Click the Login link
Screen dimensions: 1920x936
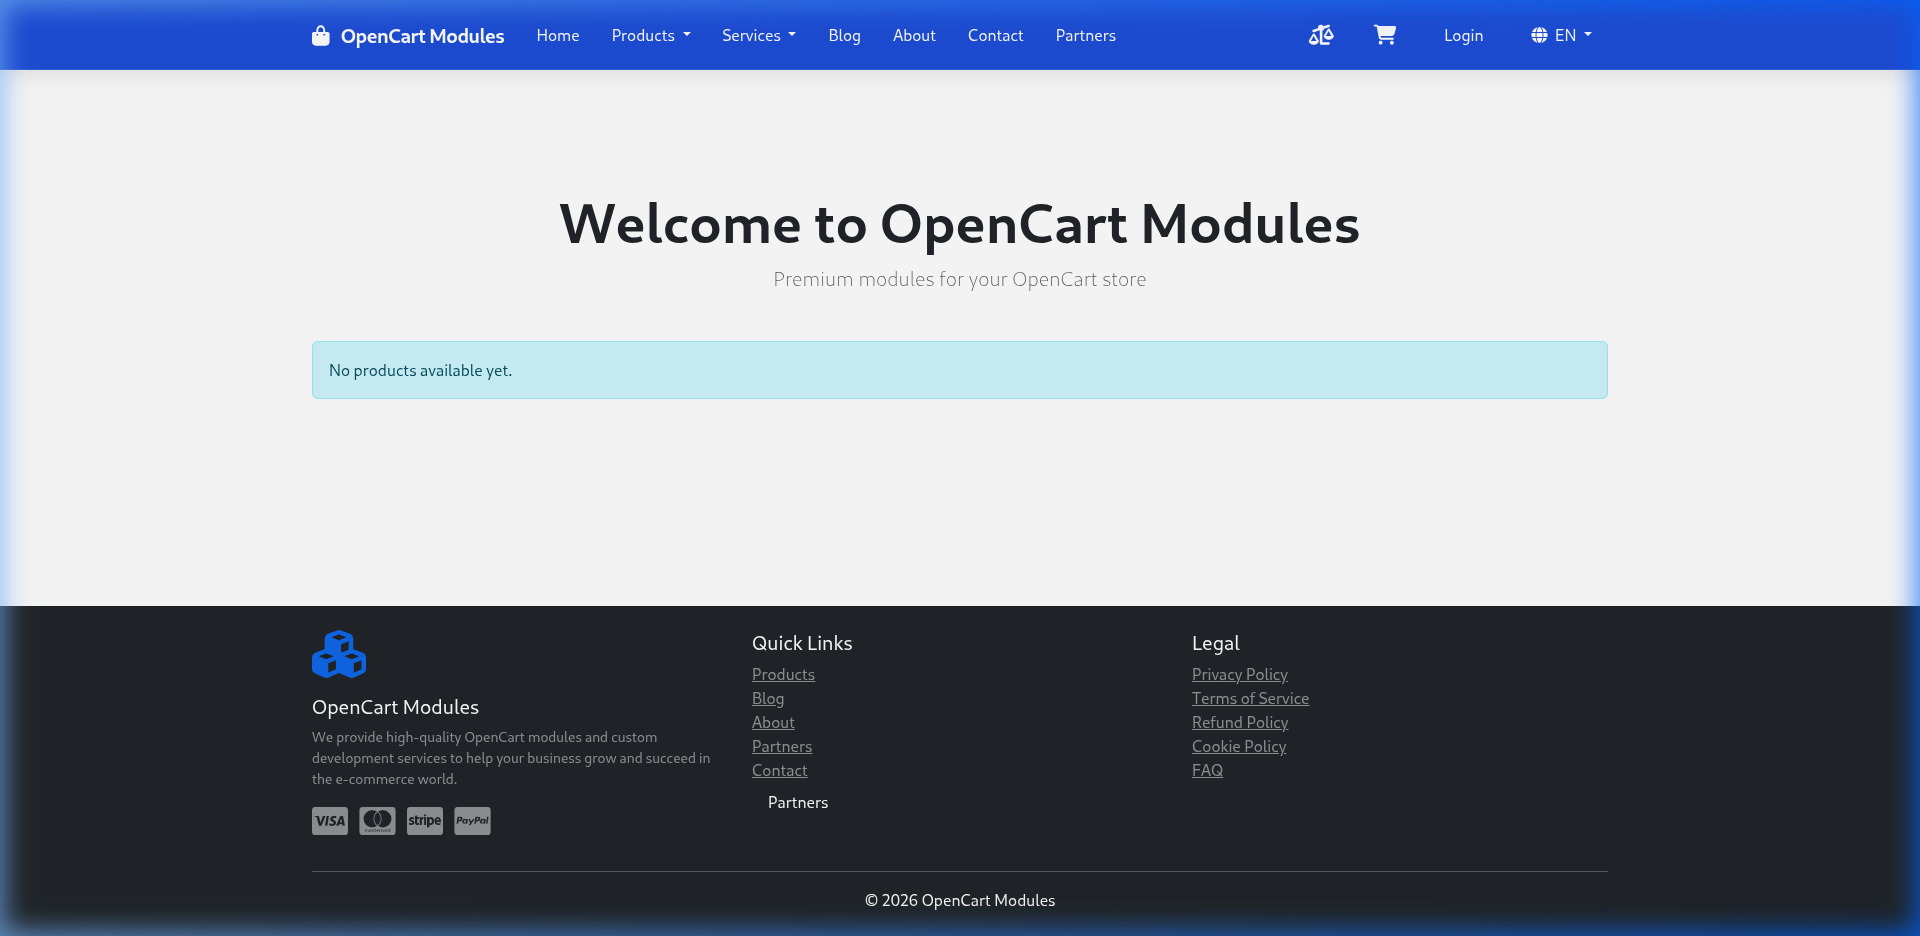pos(1464,36)
